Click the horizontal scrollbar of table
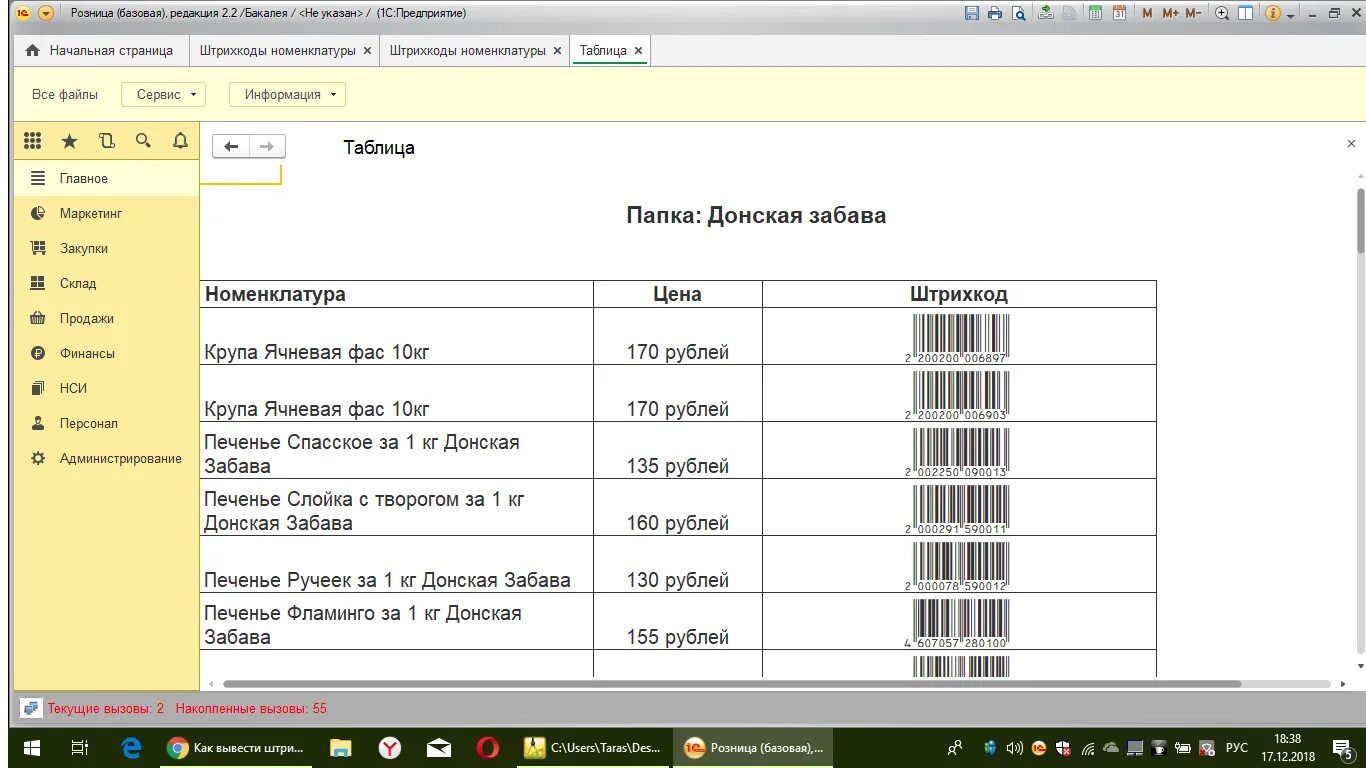1366x768 pixels. click(731, 684)
